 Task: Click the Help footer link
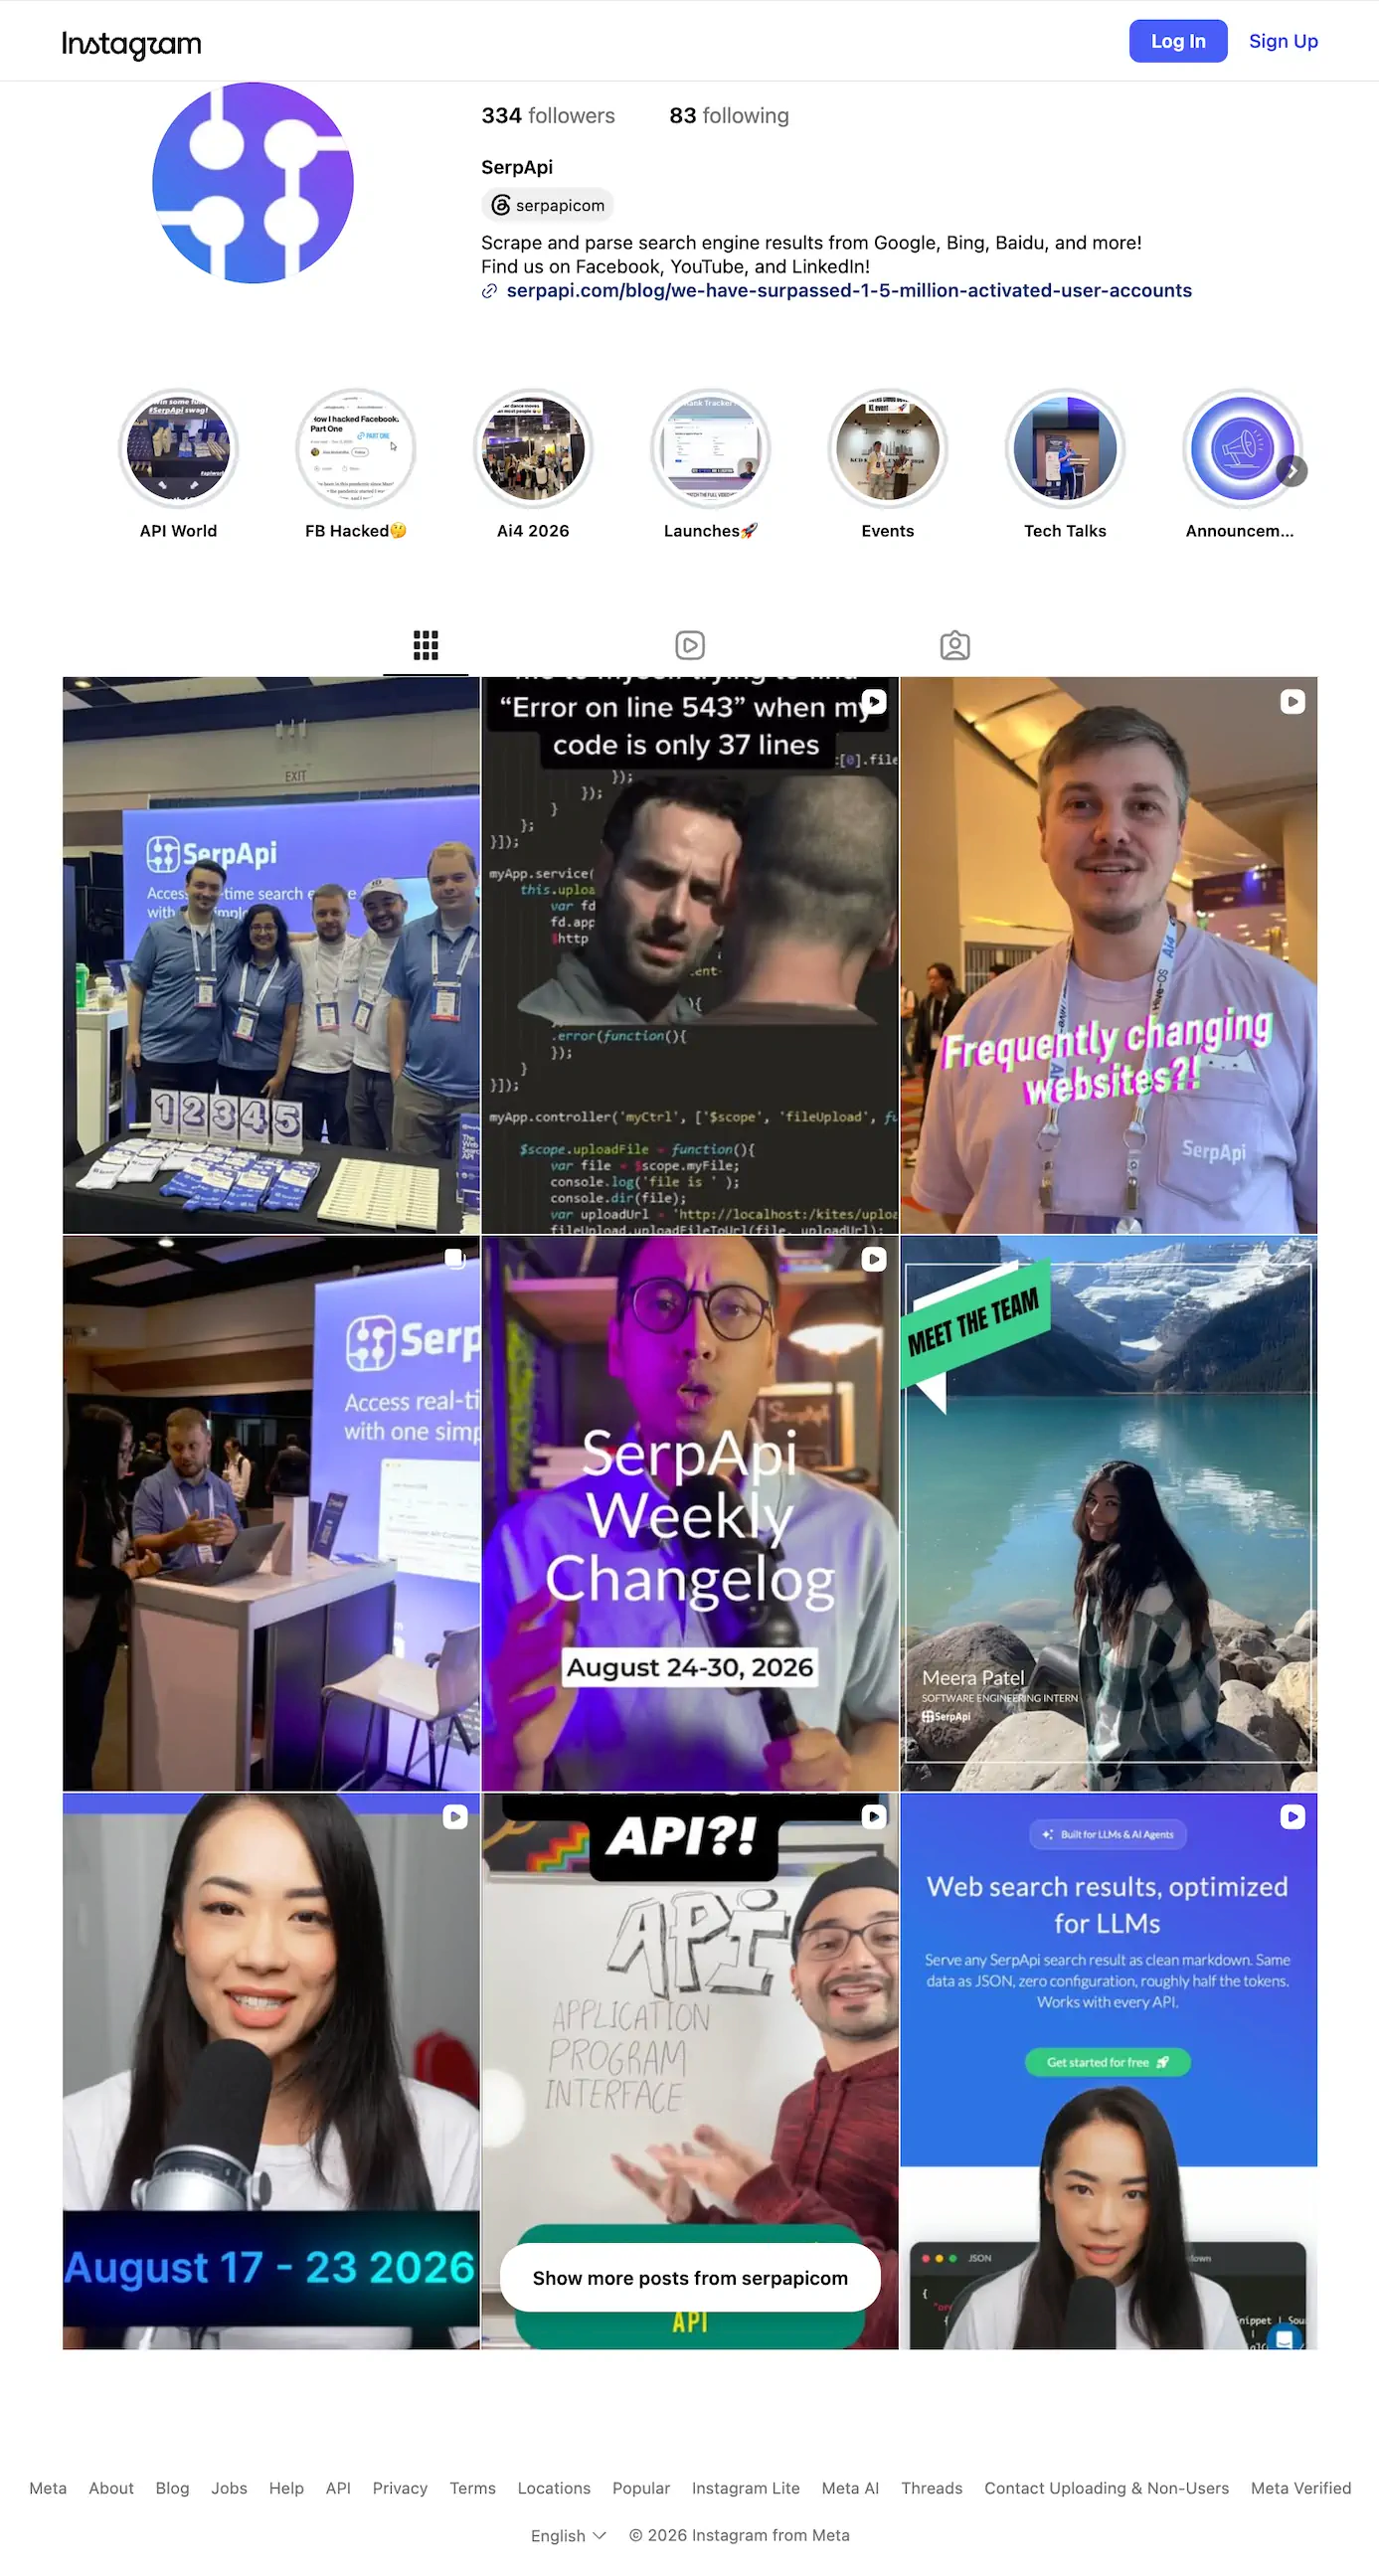coord(286,2488)
